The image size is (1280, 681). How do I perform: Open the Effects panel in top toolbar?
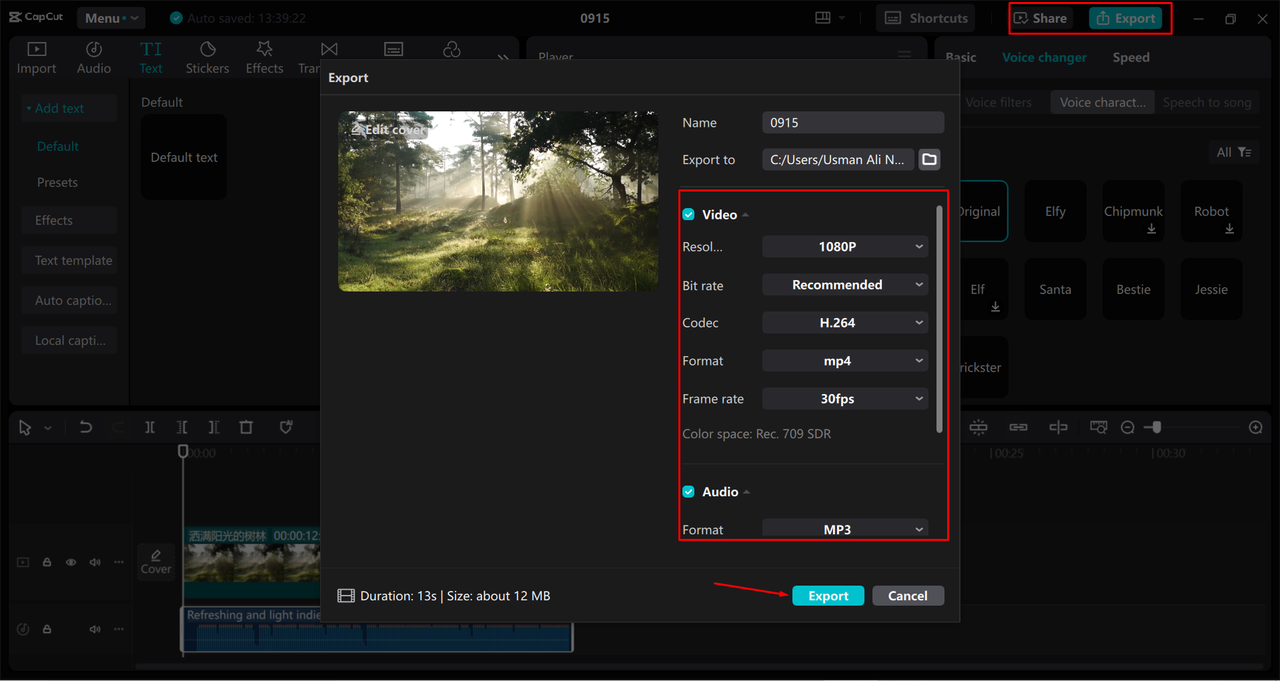pos(264,58)
